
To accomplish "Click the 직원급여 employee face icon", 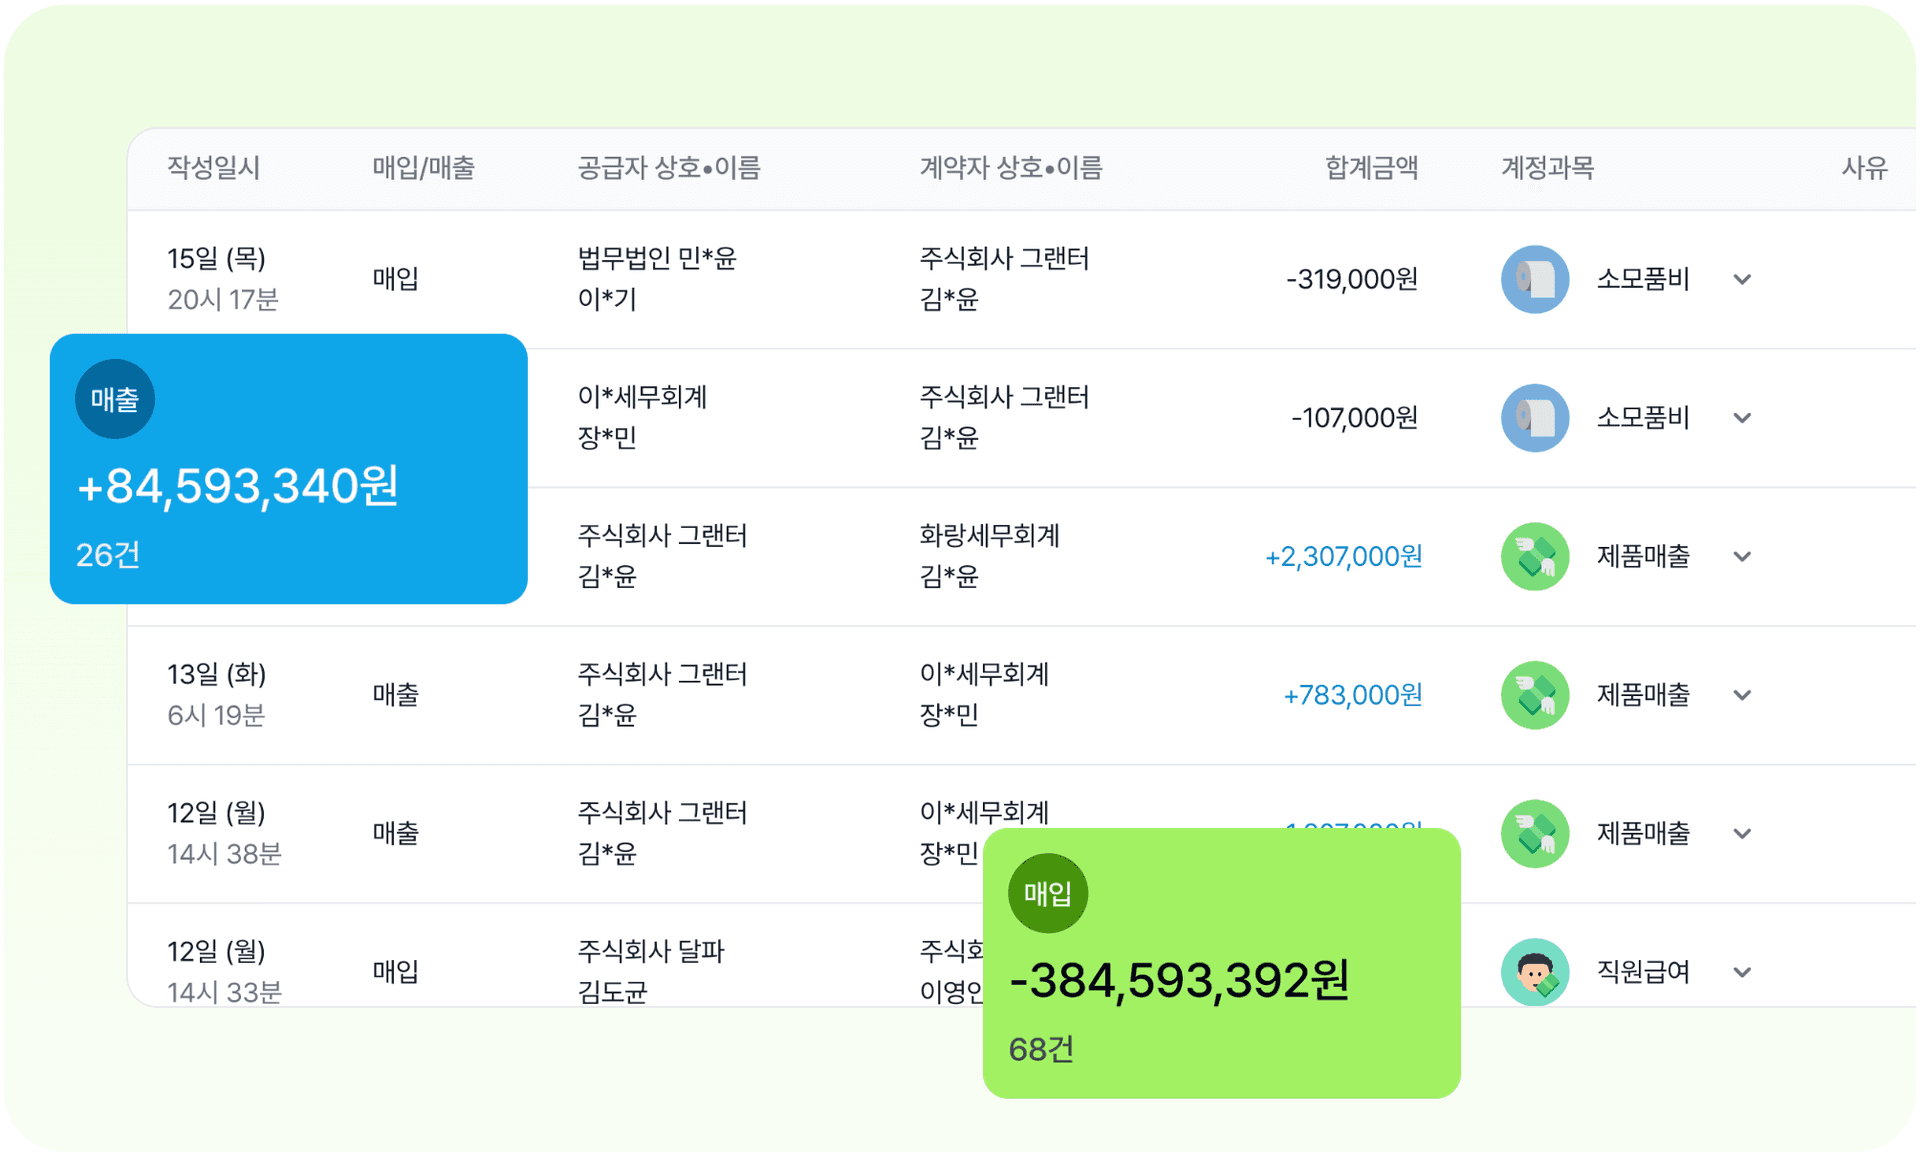I will coord(1534,972).
